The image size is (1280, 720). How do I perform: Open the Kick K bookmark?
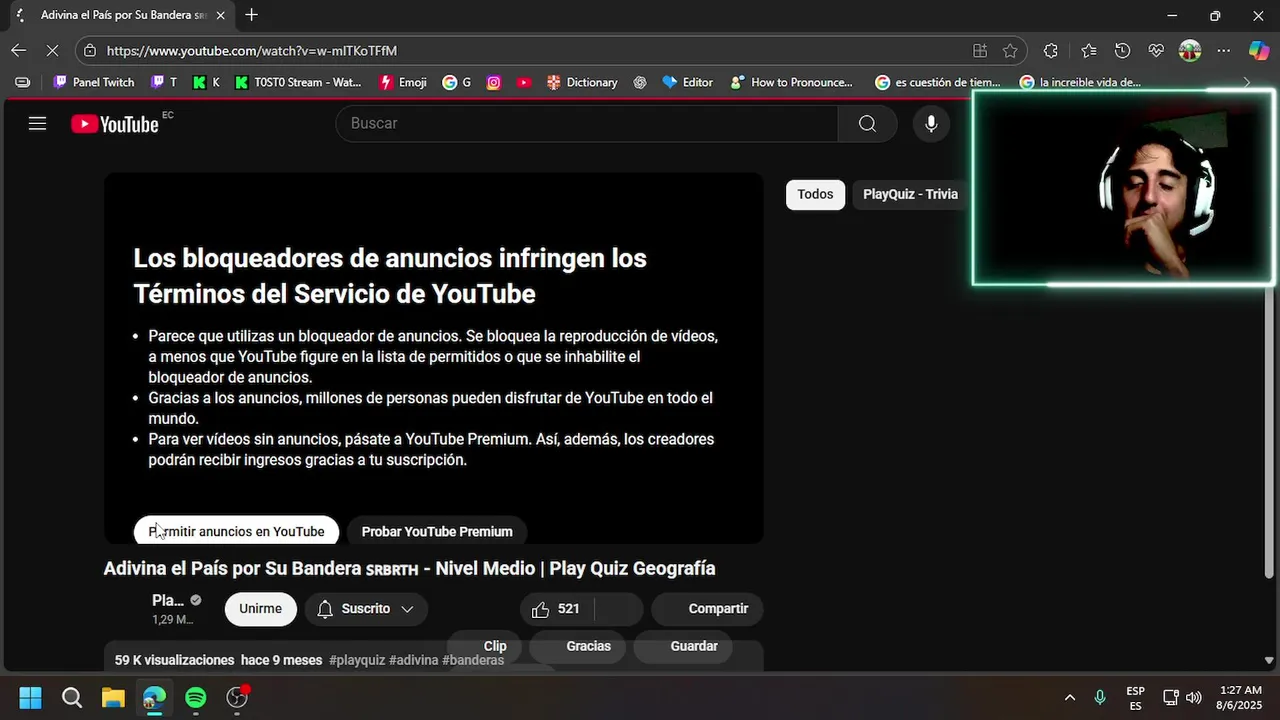tap(206, 82)
